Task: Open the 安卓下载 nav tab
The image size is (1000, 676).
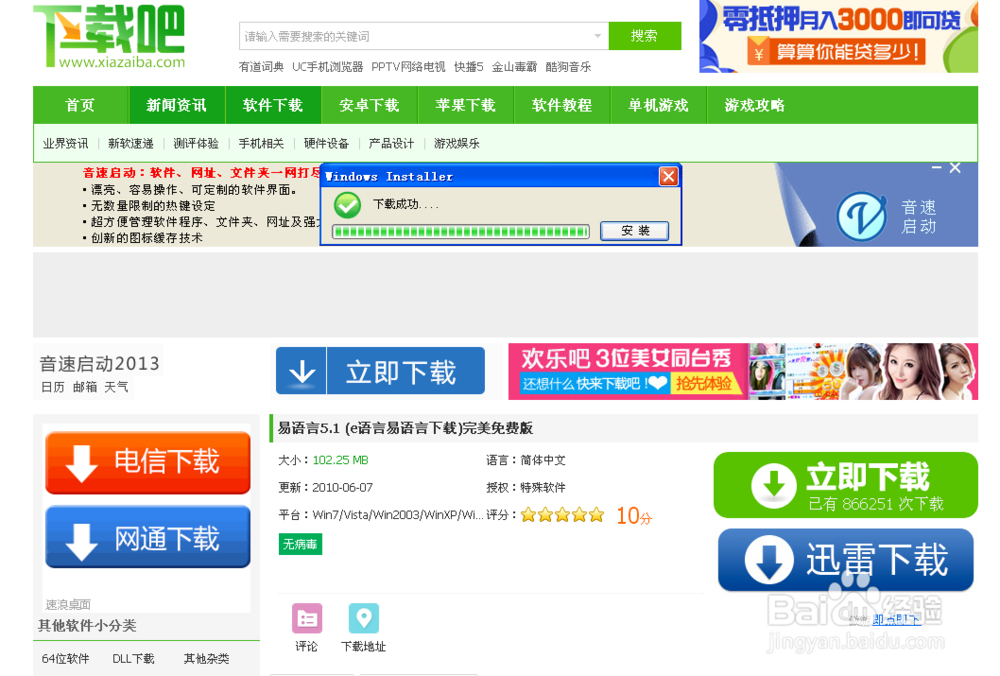Action: point(369,105)
